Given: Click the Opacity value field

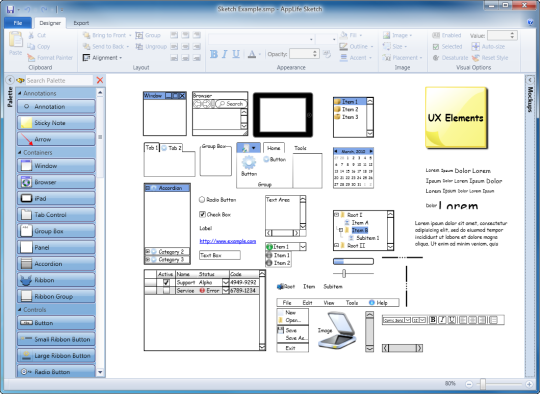Looking at the screenshot, I should click(301, 54).
